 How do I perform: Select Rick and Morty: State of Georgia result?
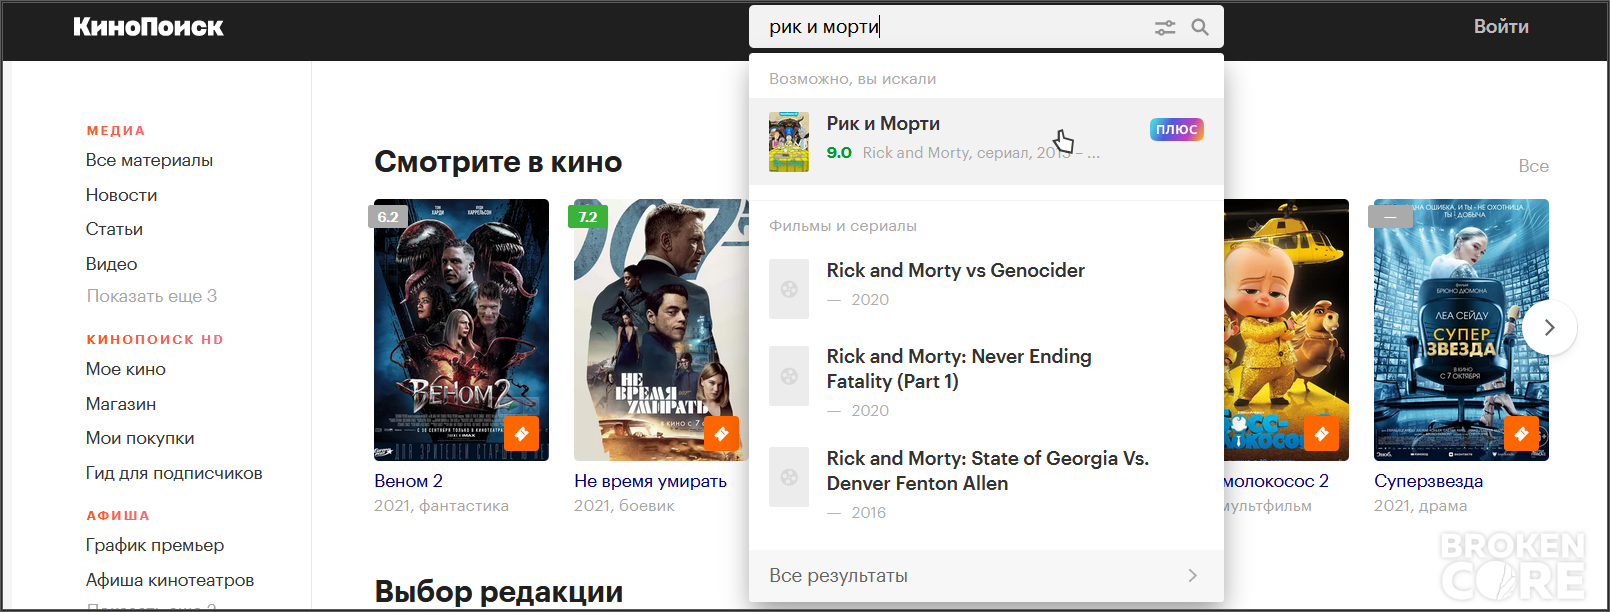tap(986, 484)
